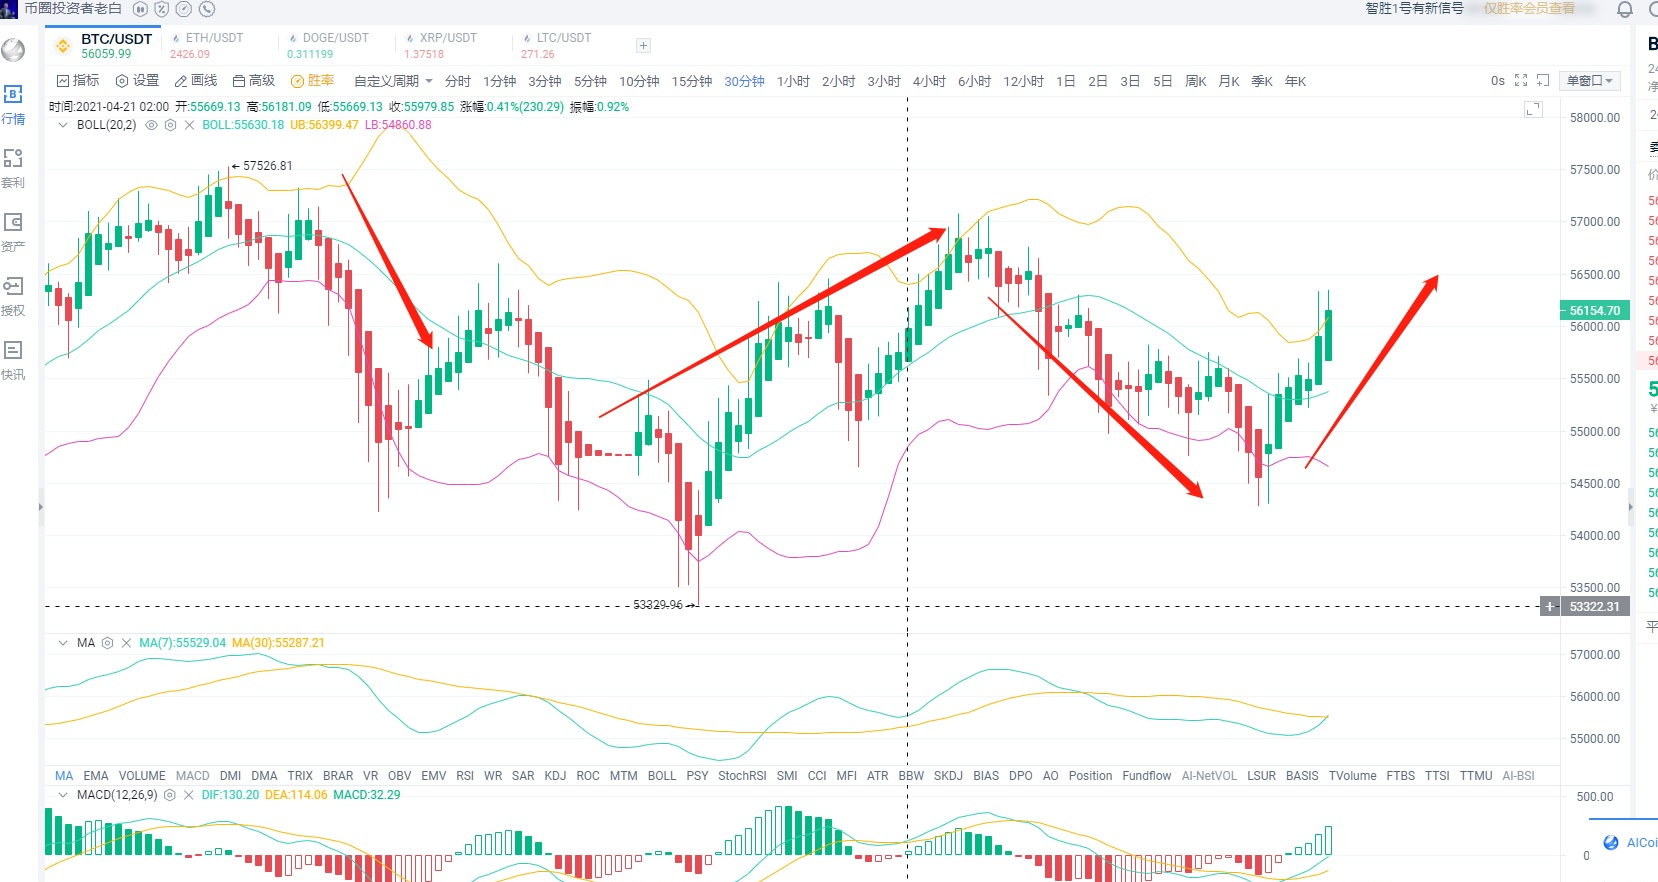Switch sub-chart to StochRSI indicator
This screenshot has width=1658, height=882.
pyautogui.click(x=742, y=776)
